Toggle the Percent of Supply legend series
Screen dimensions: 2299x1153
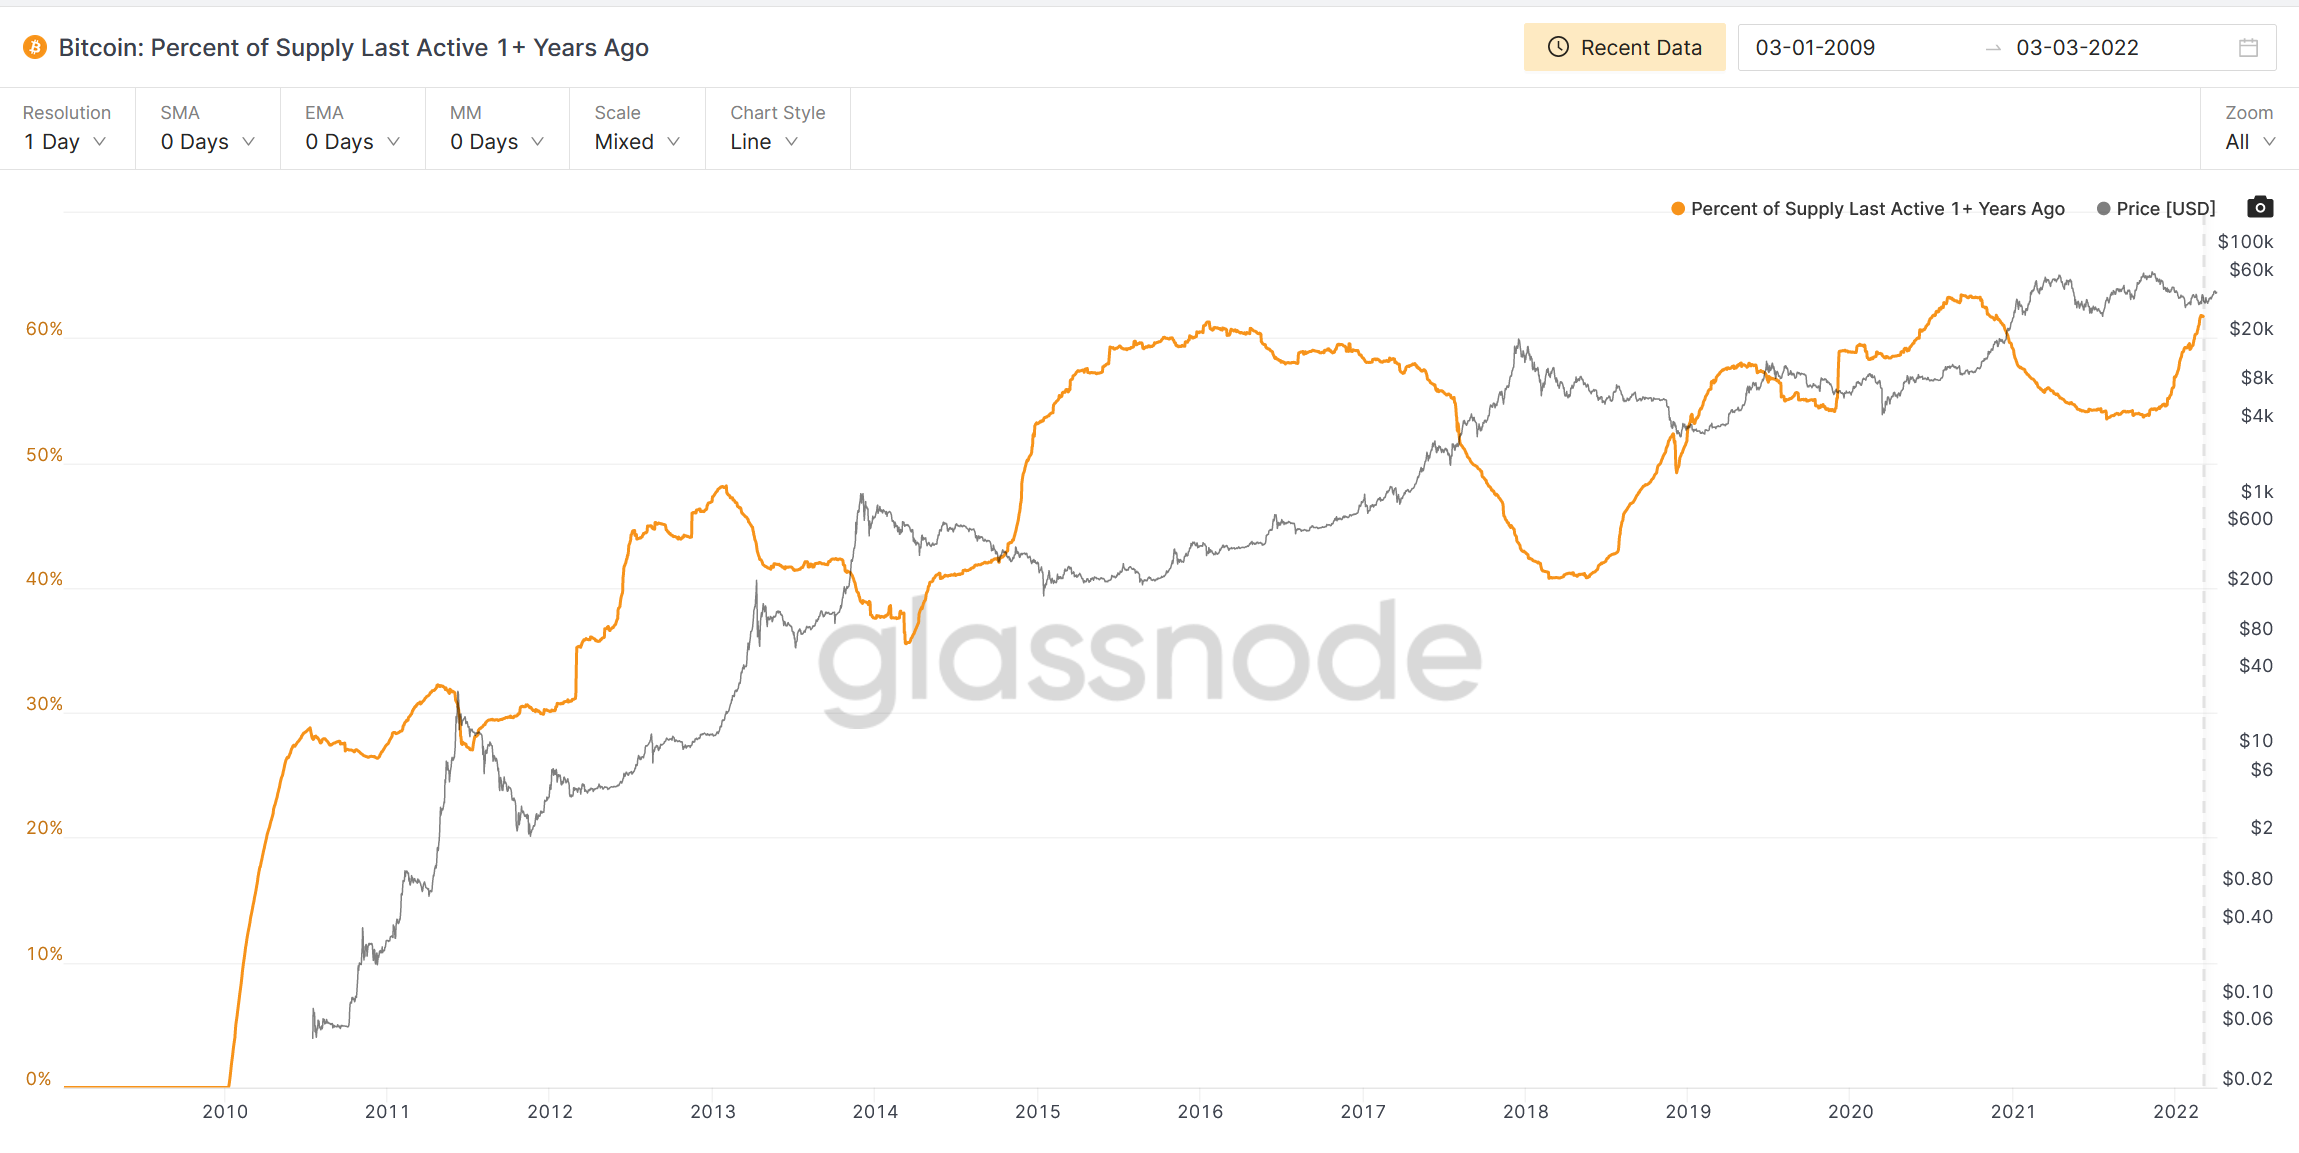coord(1876,209)
